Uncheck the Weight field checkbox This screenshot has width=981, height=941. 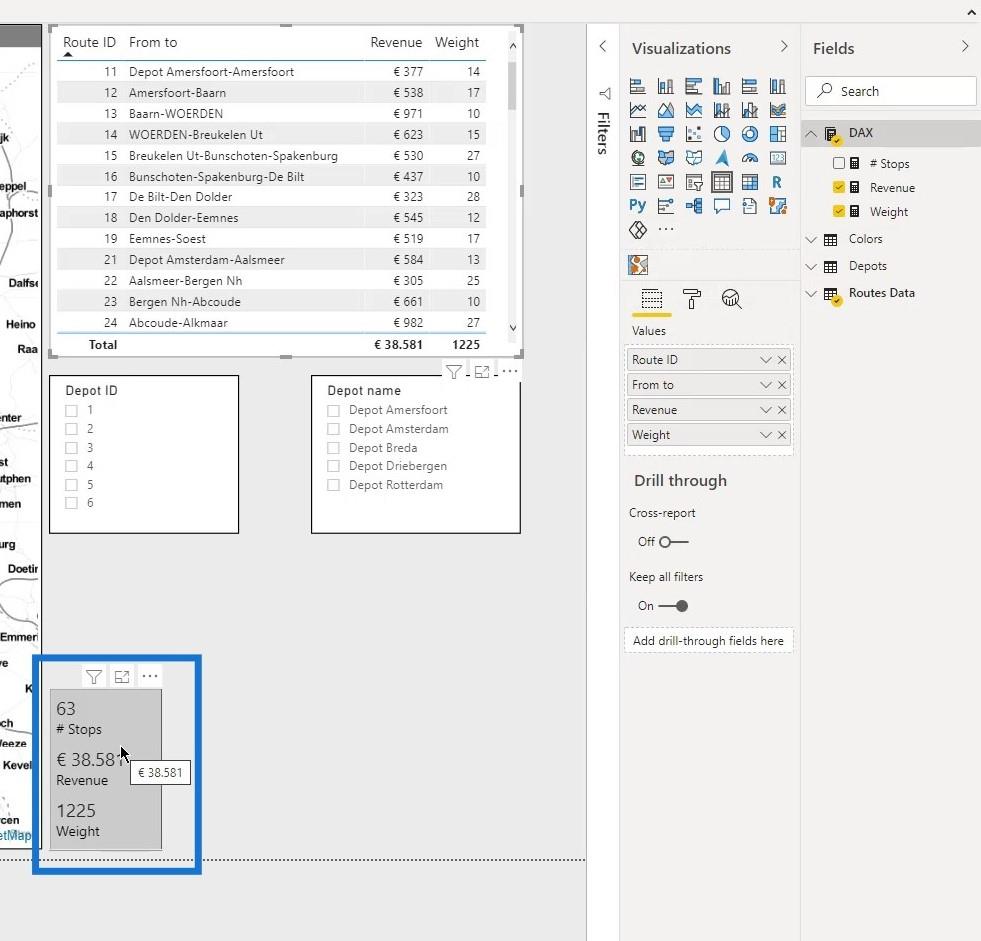click(839, 211)
